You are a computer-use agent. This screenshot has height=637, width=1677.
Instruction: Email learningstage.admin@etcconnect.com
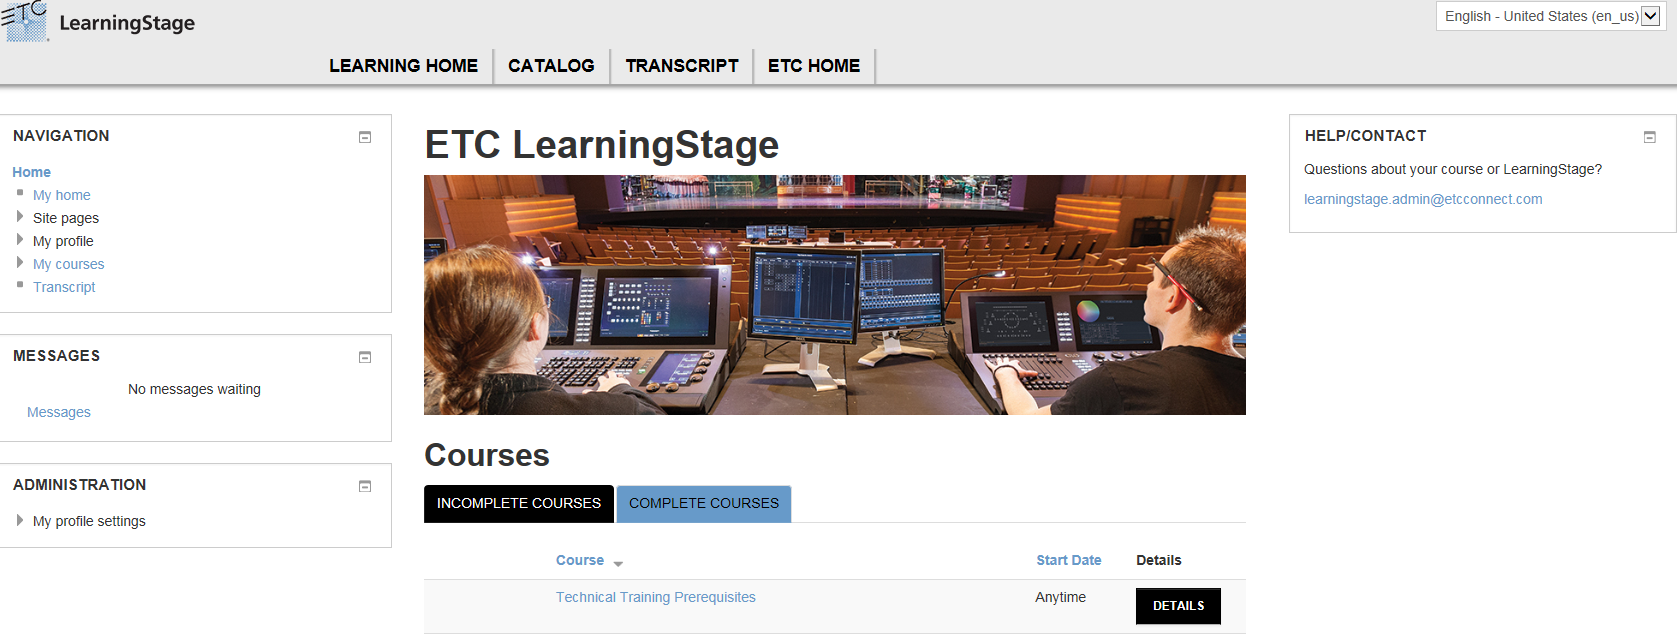pyautogui.click(x=1423, y=199)
